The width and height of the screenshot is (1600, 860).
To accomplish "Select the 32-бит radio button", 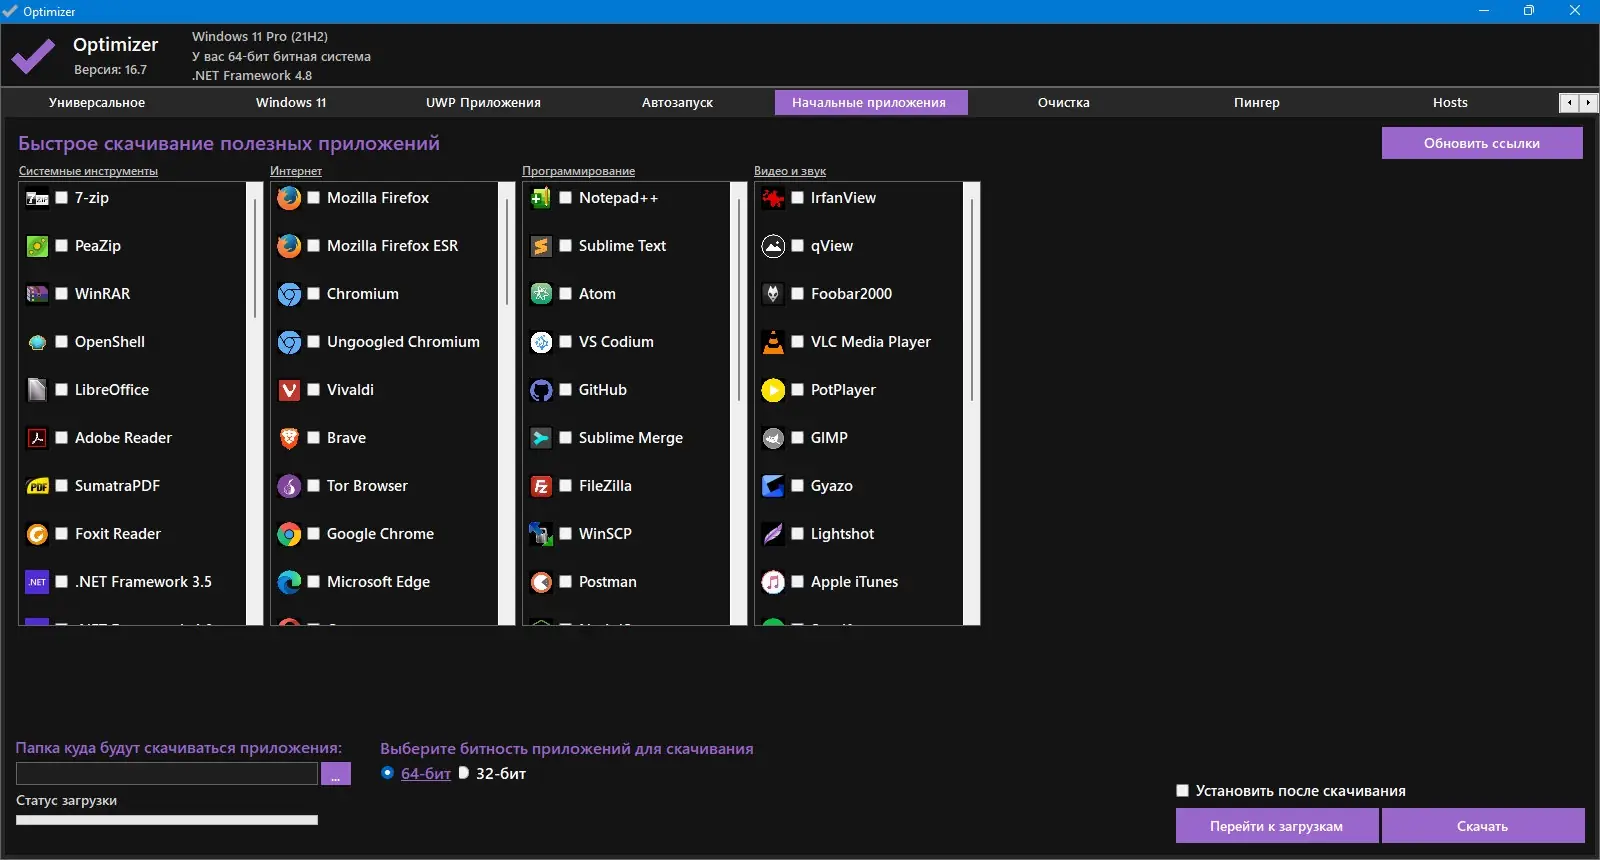I will (x=463, y=773).
